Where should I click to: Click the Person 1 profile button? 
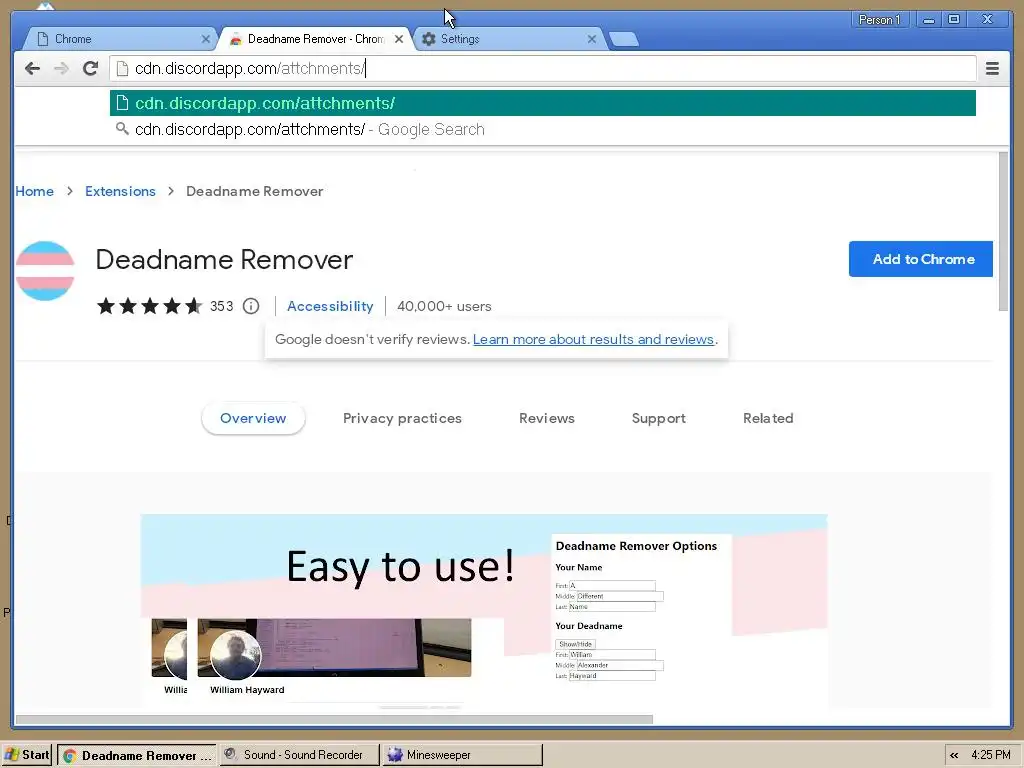[x=879, y=20]
